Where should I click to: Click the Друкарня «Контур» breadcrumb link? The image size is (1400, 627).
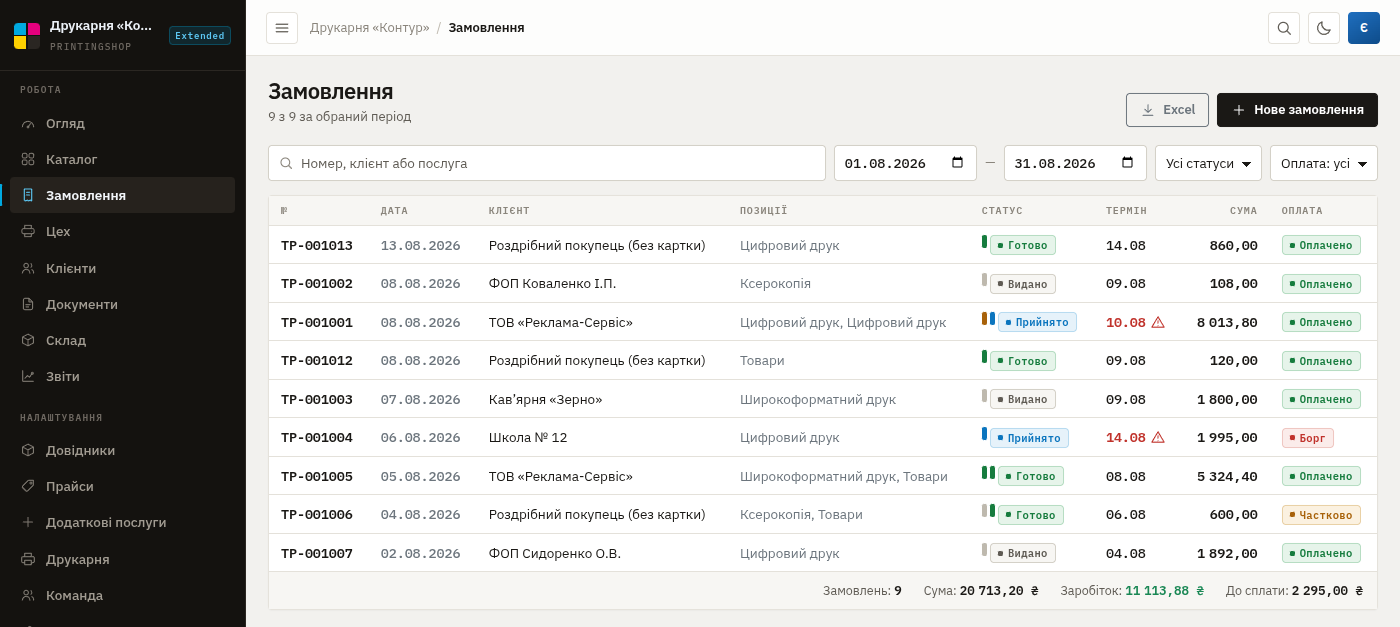pos(369,28)
